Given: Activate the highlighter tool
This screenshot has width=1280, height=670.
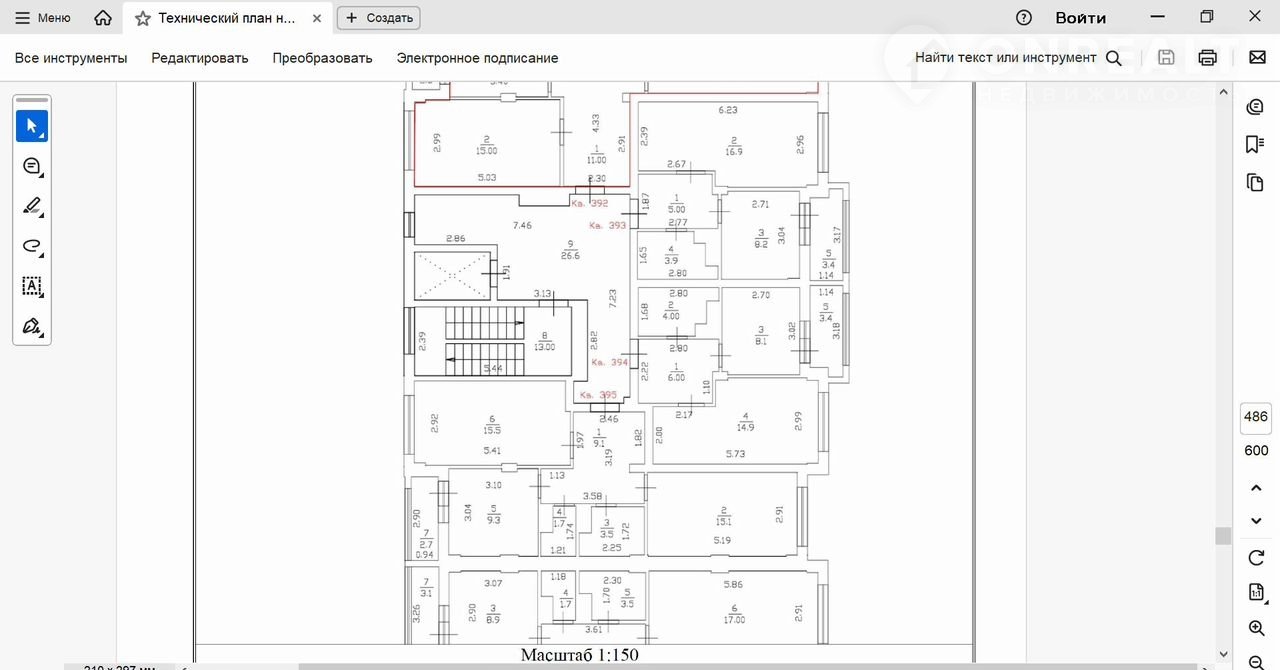Looking at the screenshot, I should 31,206.
